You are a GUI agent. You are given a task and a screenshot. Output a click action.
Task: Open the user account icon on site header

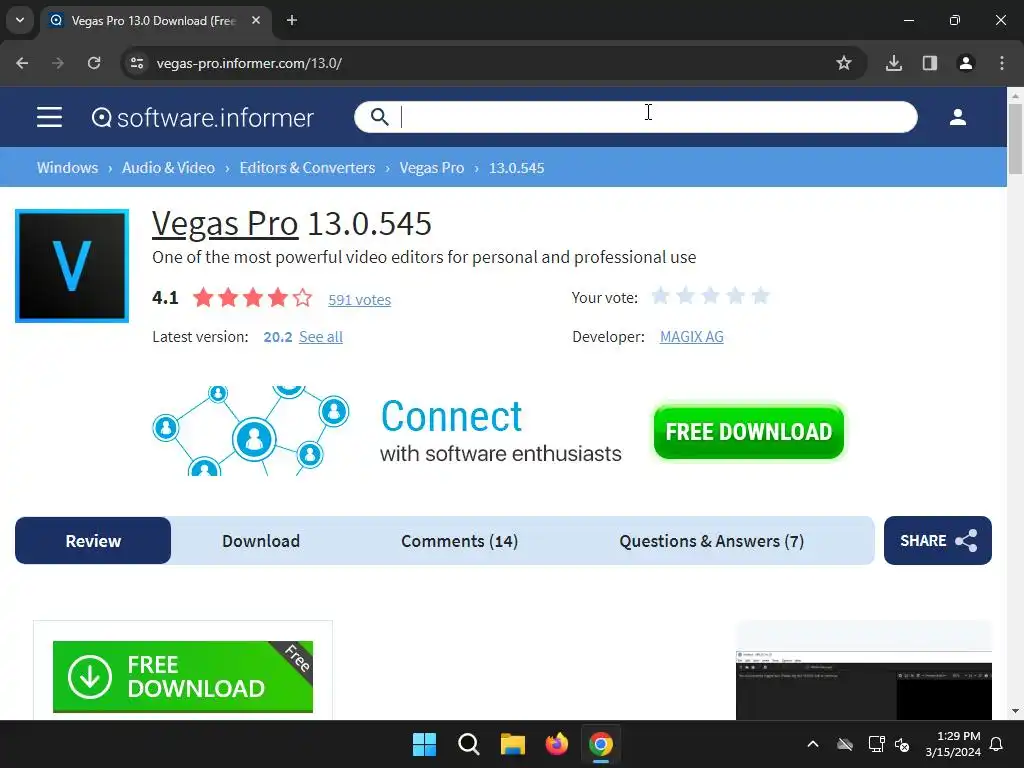click(x=957, y=117)
